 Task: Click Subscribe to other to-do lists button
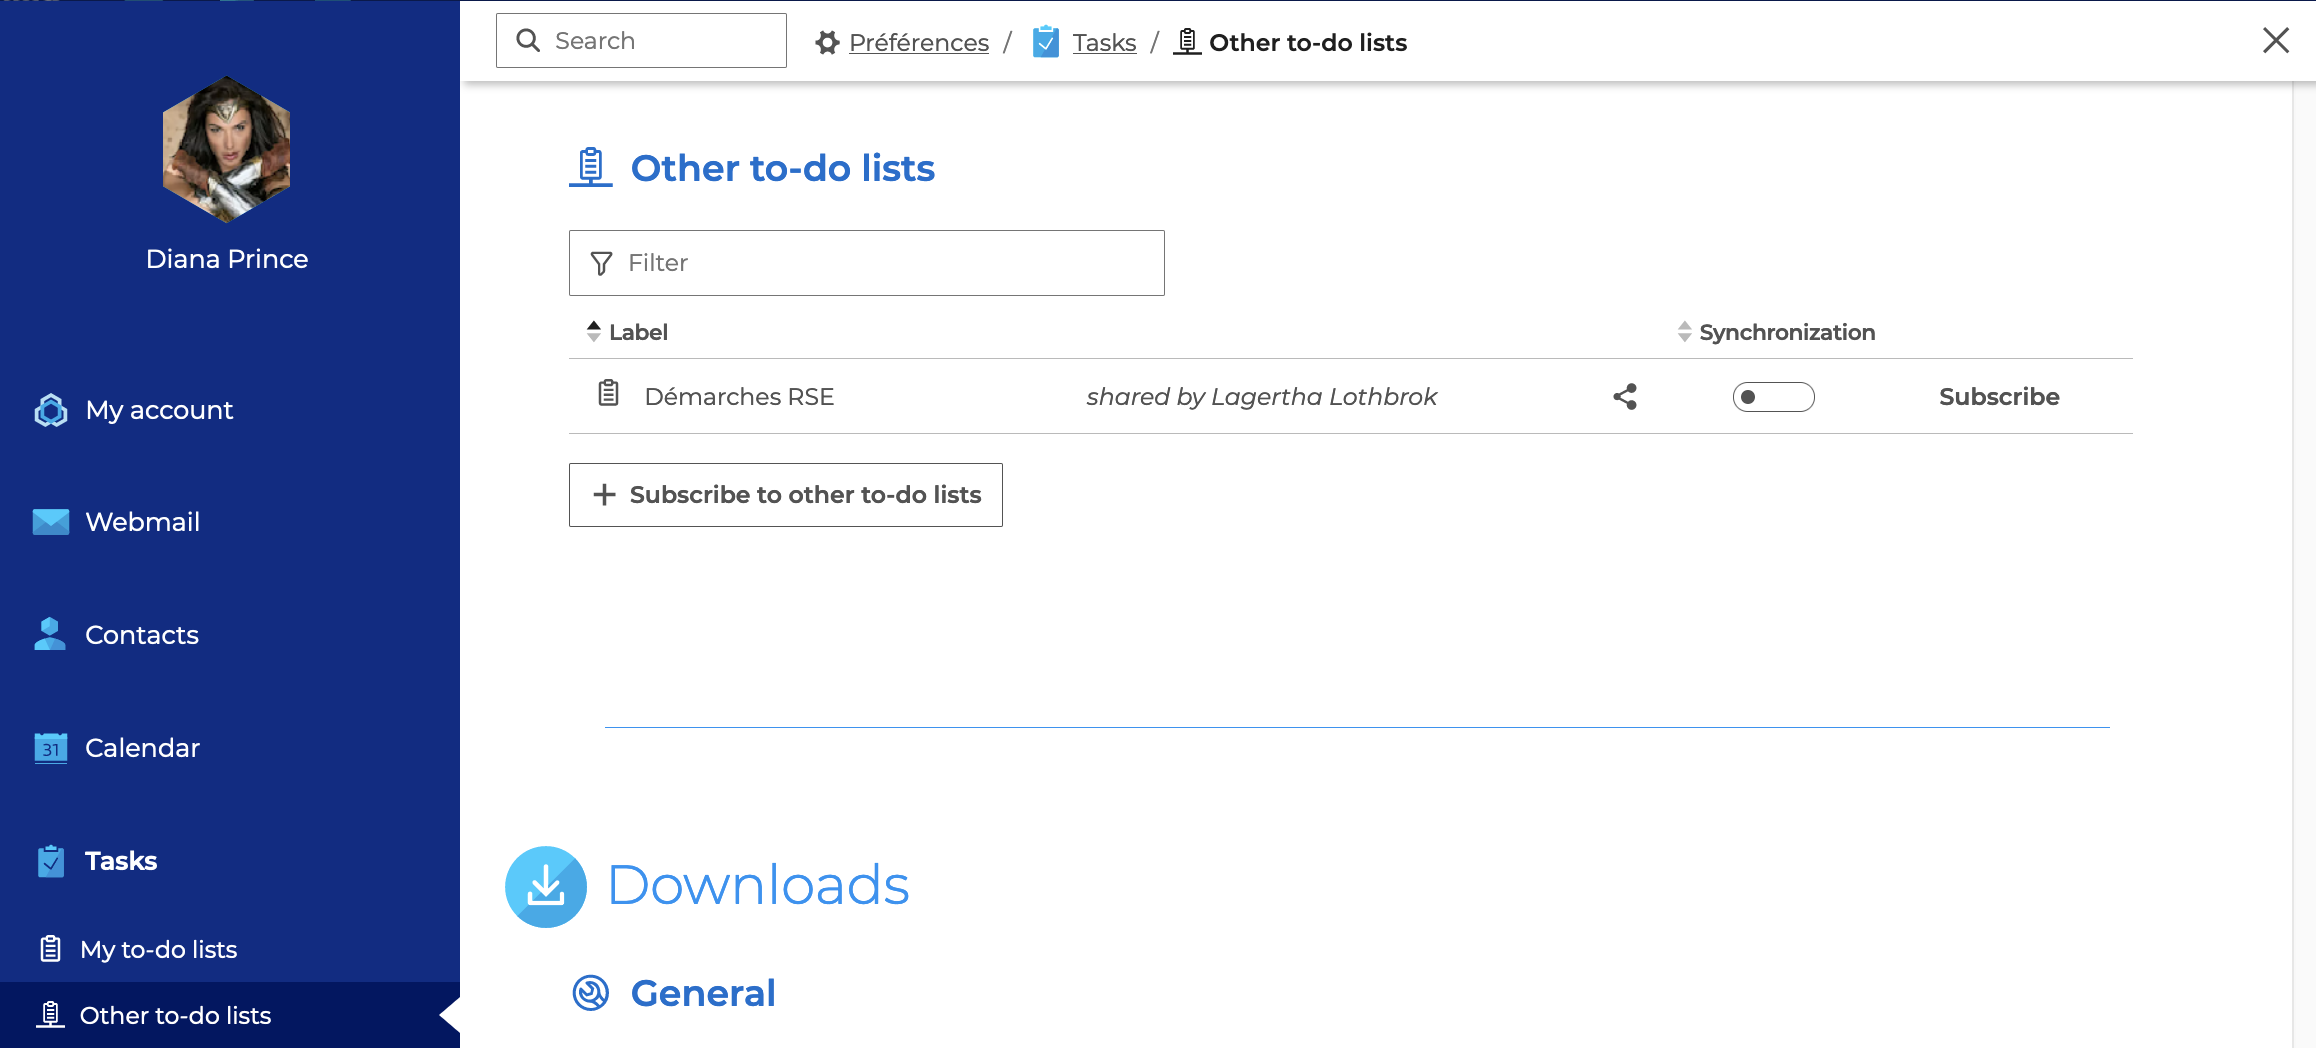[x=785, y=495]
